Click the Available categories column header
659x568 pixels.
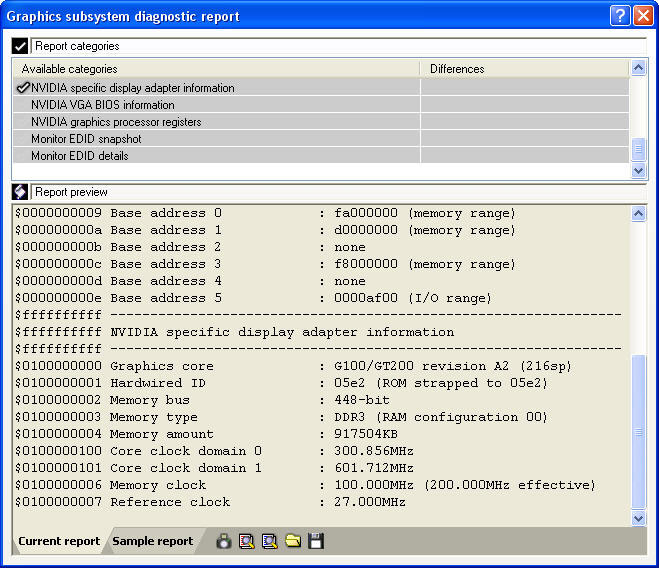[x=216, y=69]
